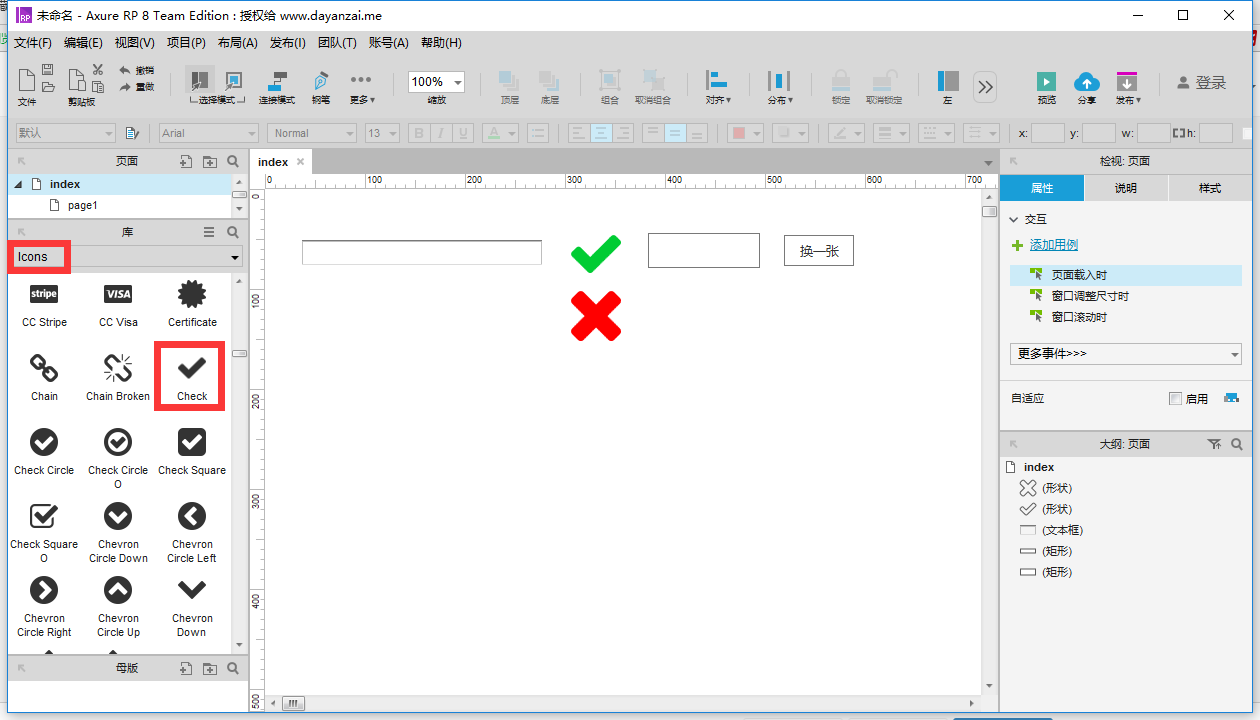Search pages in the Pages panel
The width and height of the screenshot is (1260, 720).
233,161
